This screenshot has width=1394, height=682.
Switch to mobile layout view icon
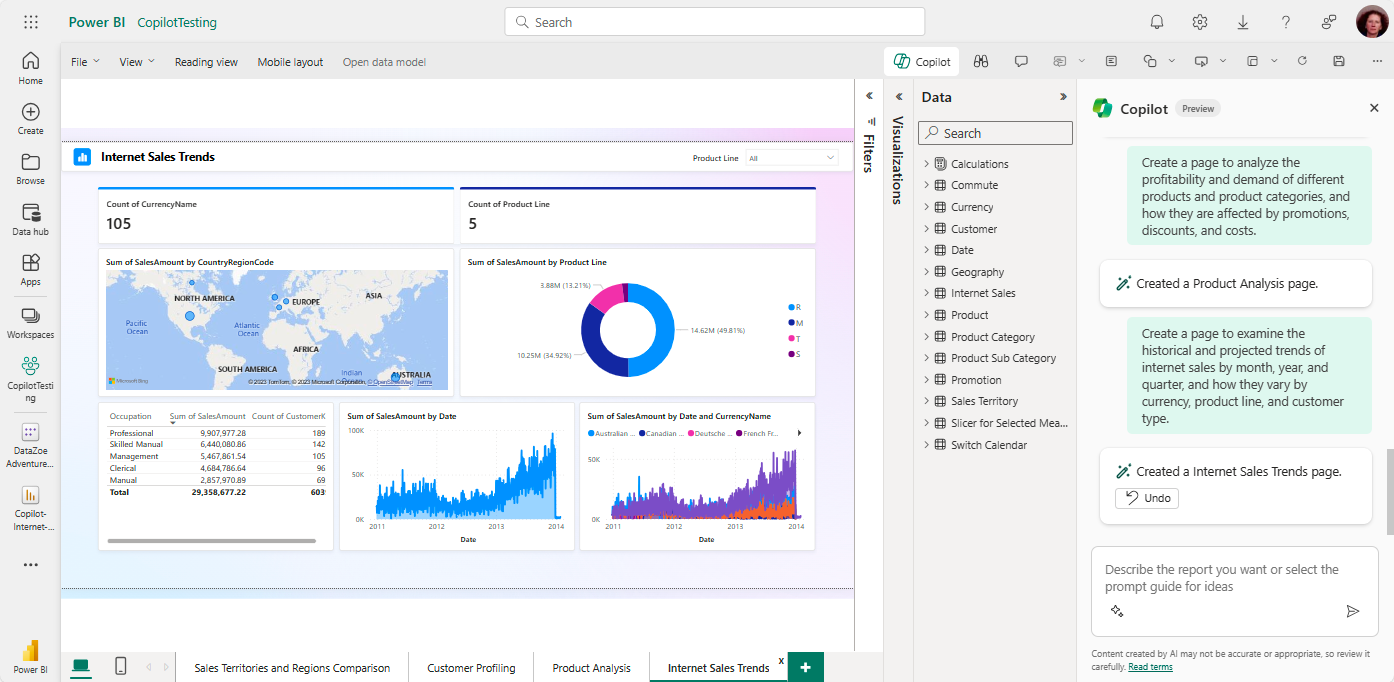click(x=120, y=666)
